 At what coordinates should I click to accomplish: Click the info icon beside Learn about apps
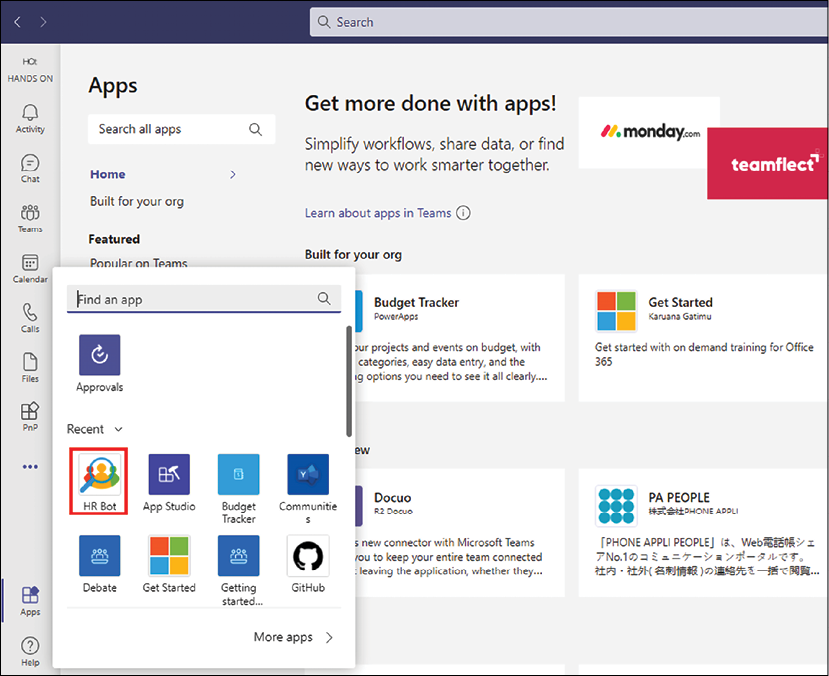tap(463, 213)
